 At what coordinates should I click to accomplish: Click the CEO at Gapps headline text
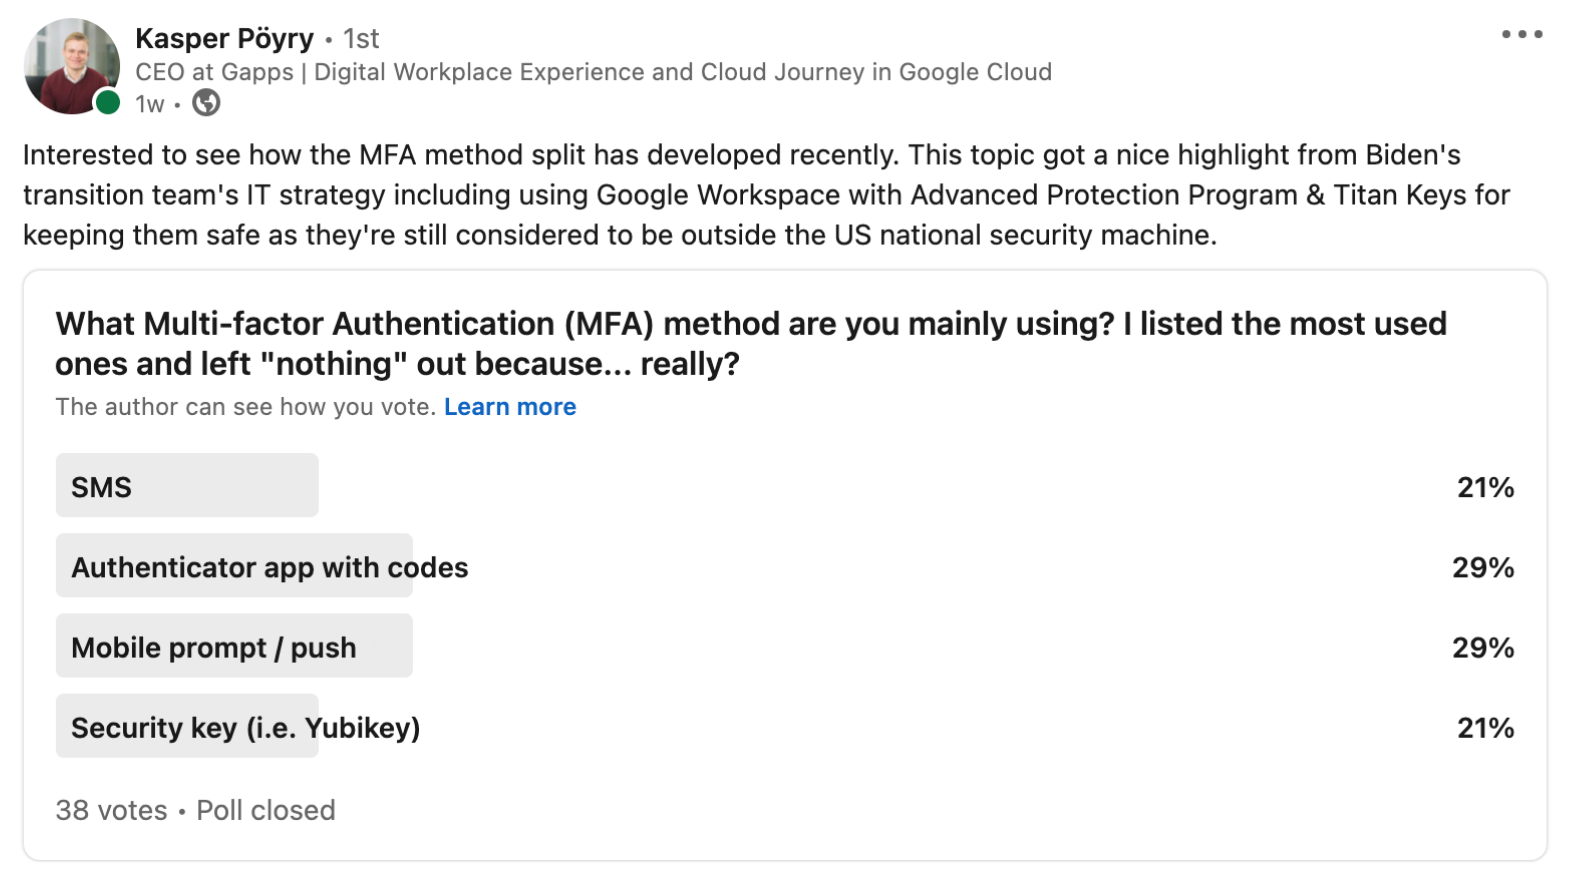593,72
